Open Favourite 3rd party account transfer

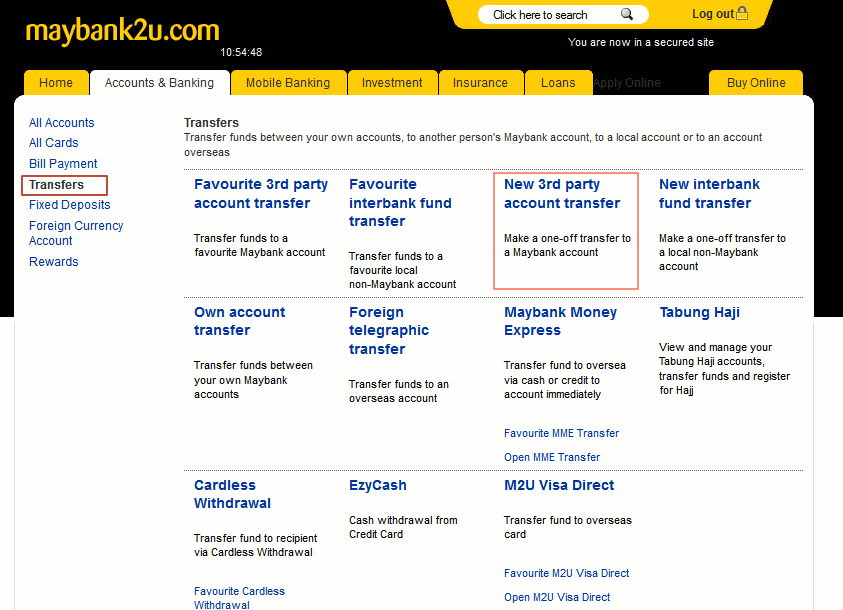coord(261,193)
